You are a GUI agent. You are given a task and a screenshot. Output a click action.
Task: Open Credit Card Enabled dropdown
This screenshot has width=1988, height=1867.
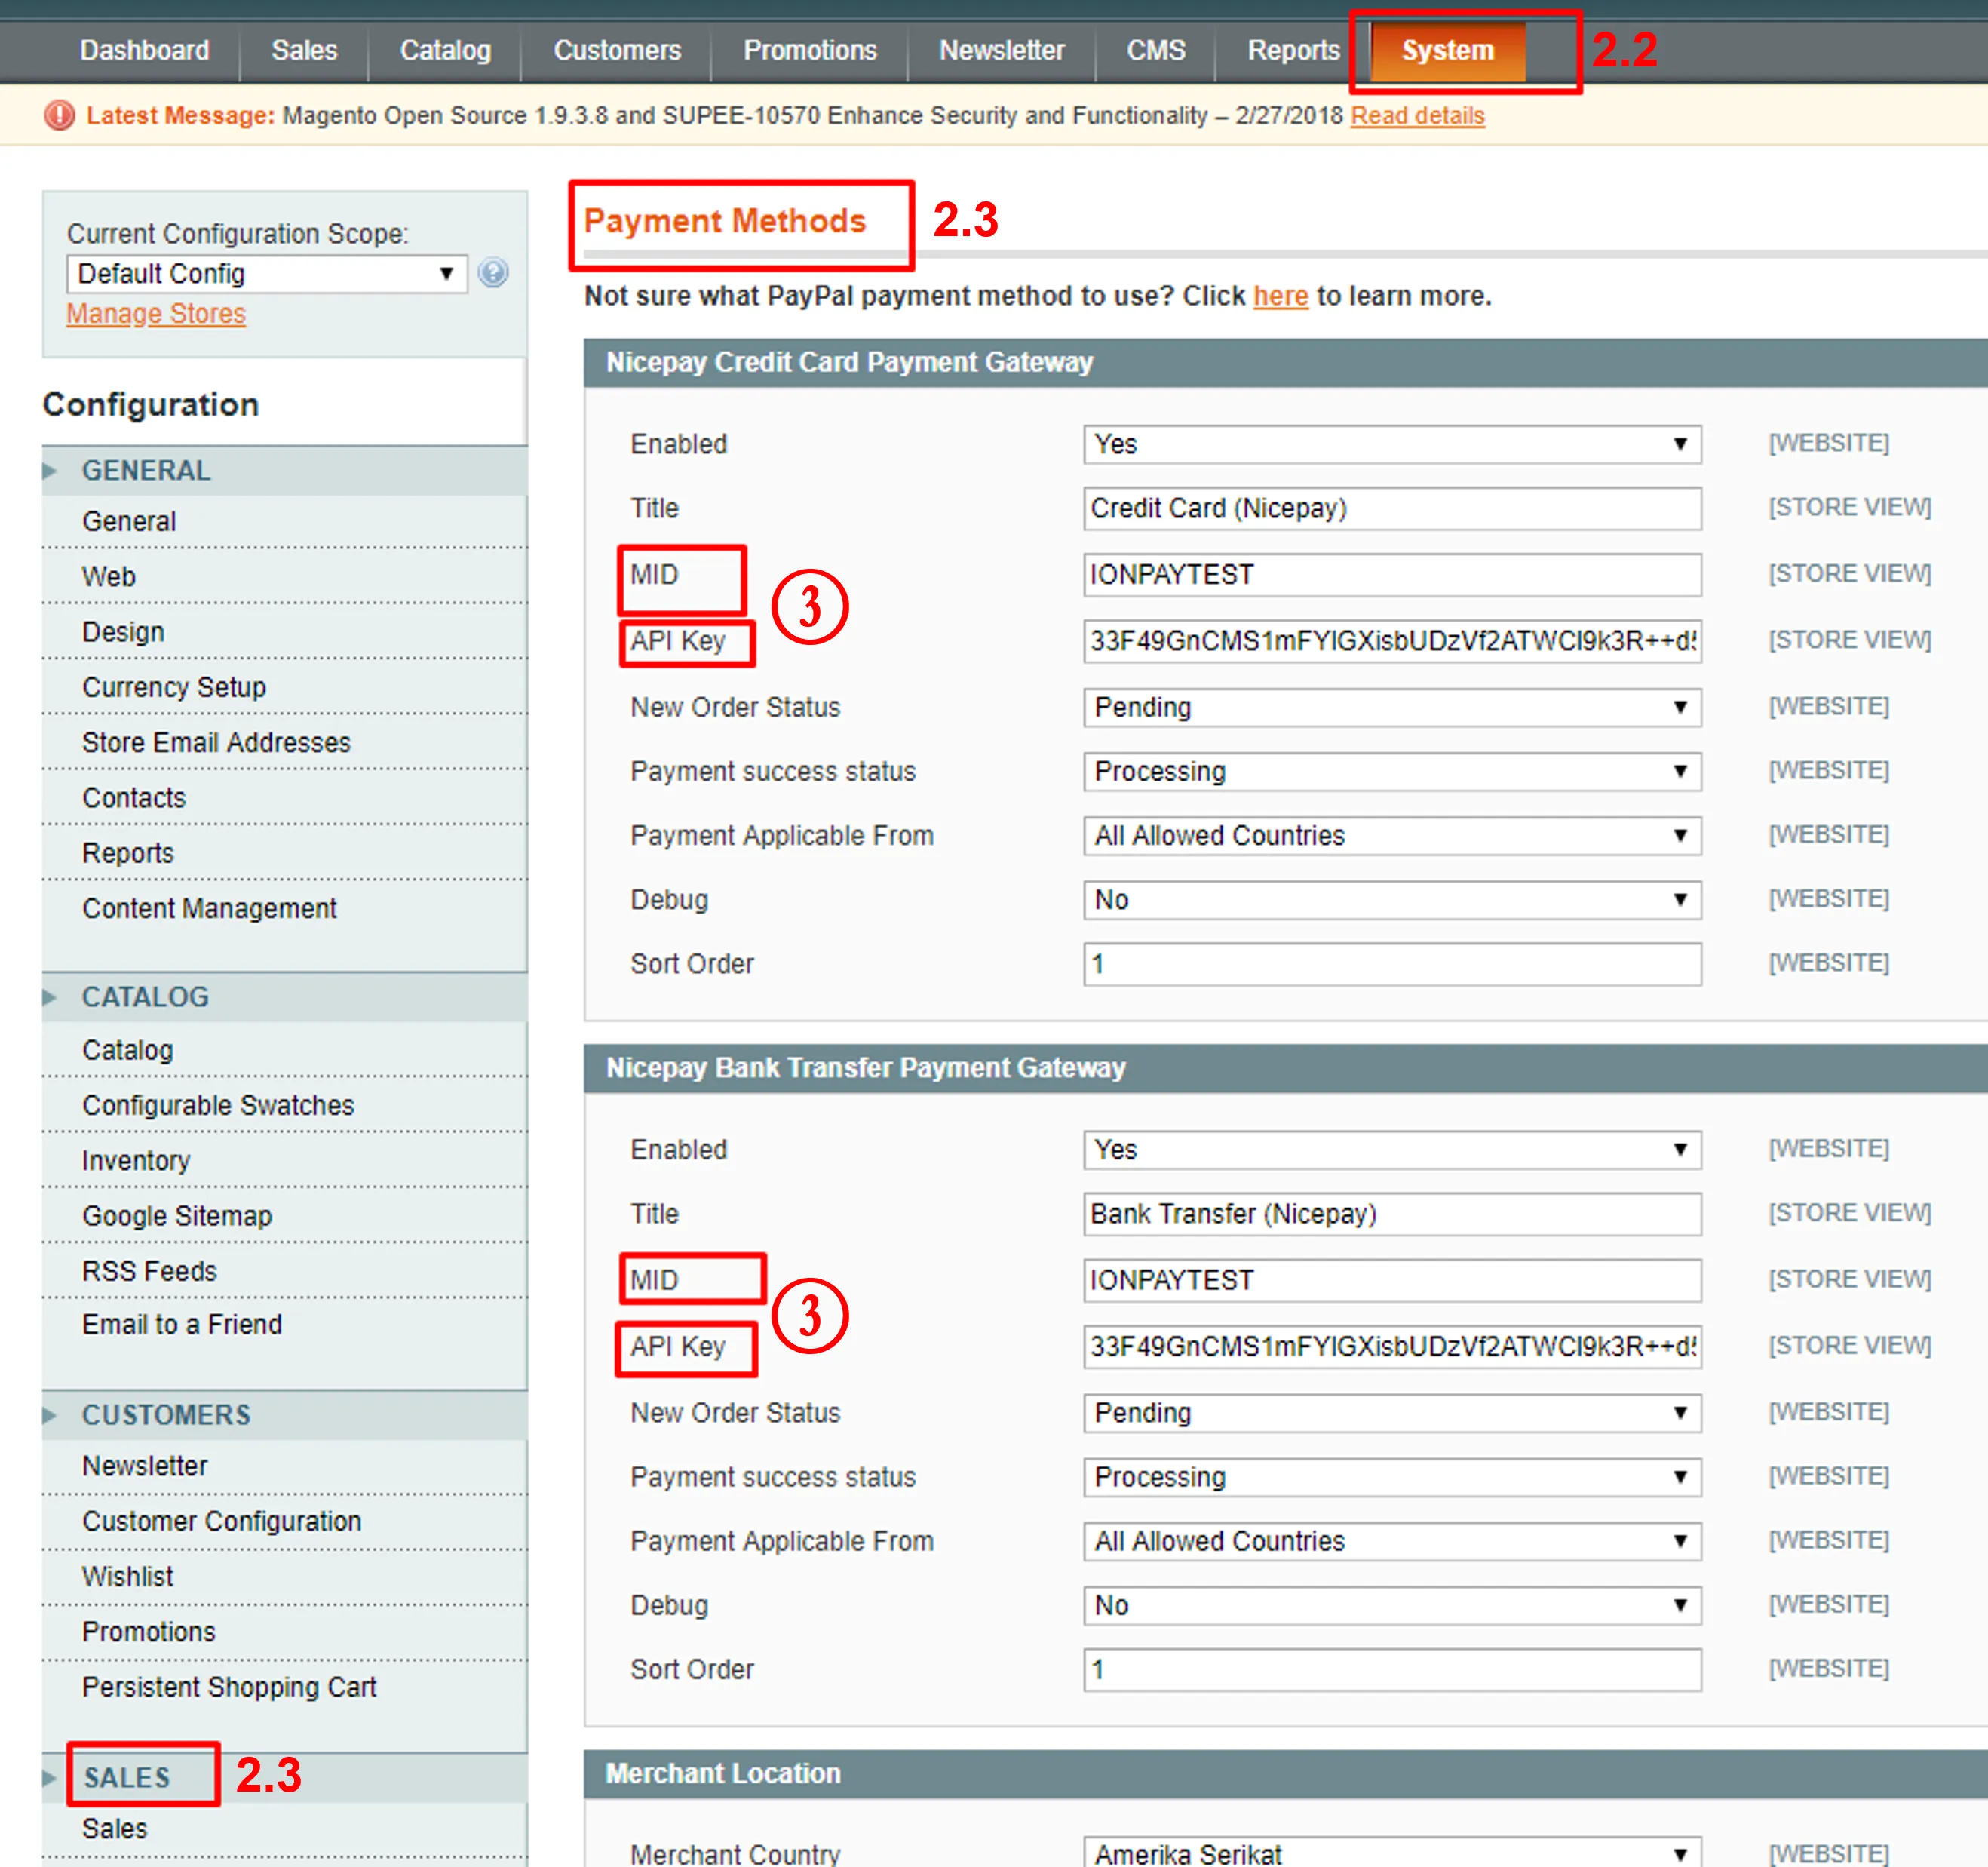click(1392, 444)
